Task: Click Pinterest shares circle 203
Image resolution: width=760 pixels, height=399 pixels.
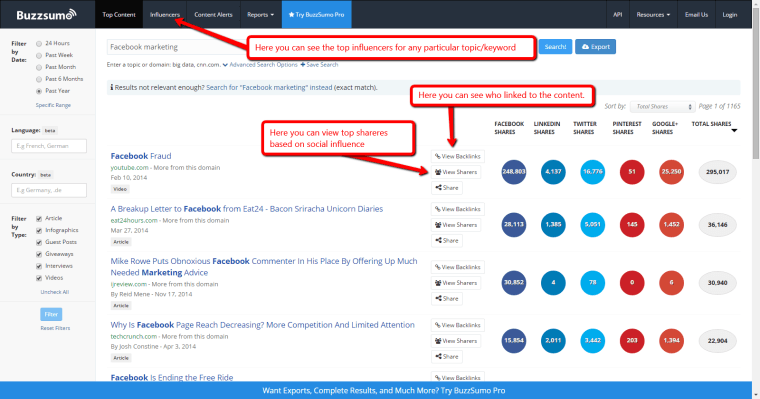Action: coord(632,341)
